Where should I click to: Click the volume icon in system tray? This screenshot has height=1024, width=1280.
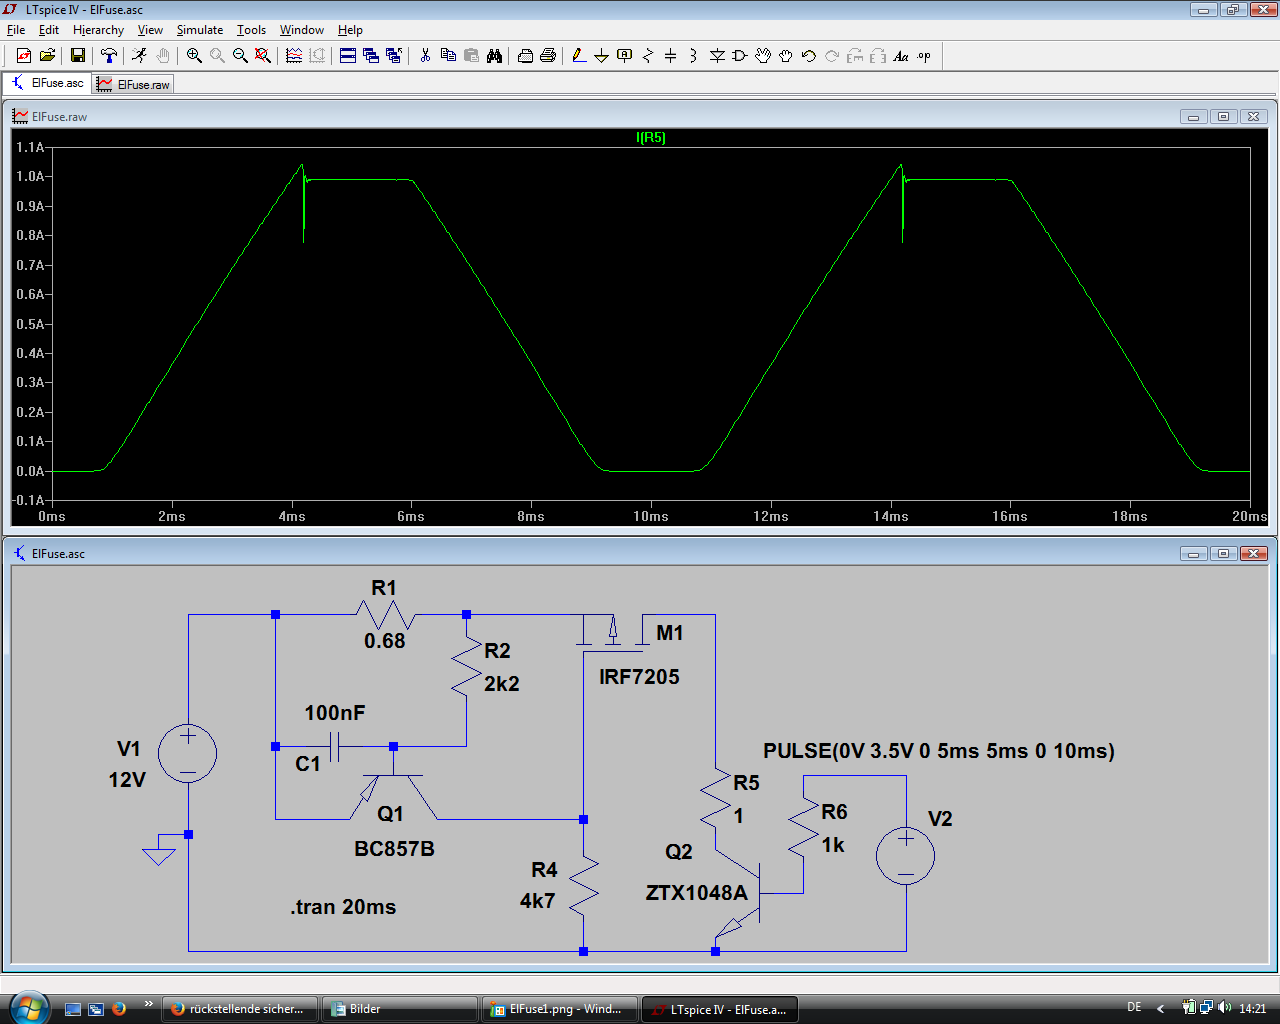pos(1226,1008)
